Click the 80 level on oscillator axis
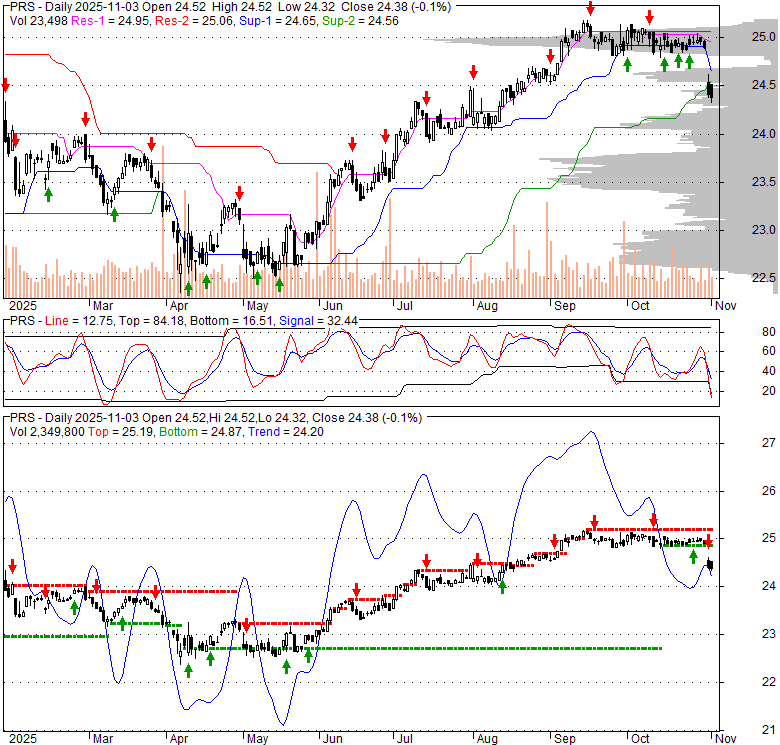This screenshot has height=745, width=780. 769,332
